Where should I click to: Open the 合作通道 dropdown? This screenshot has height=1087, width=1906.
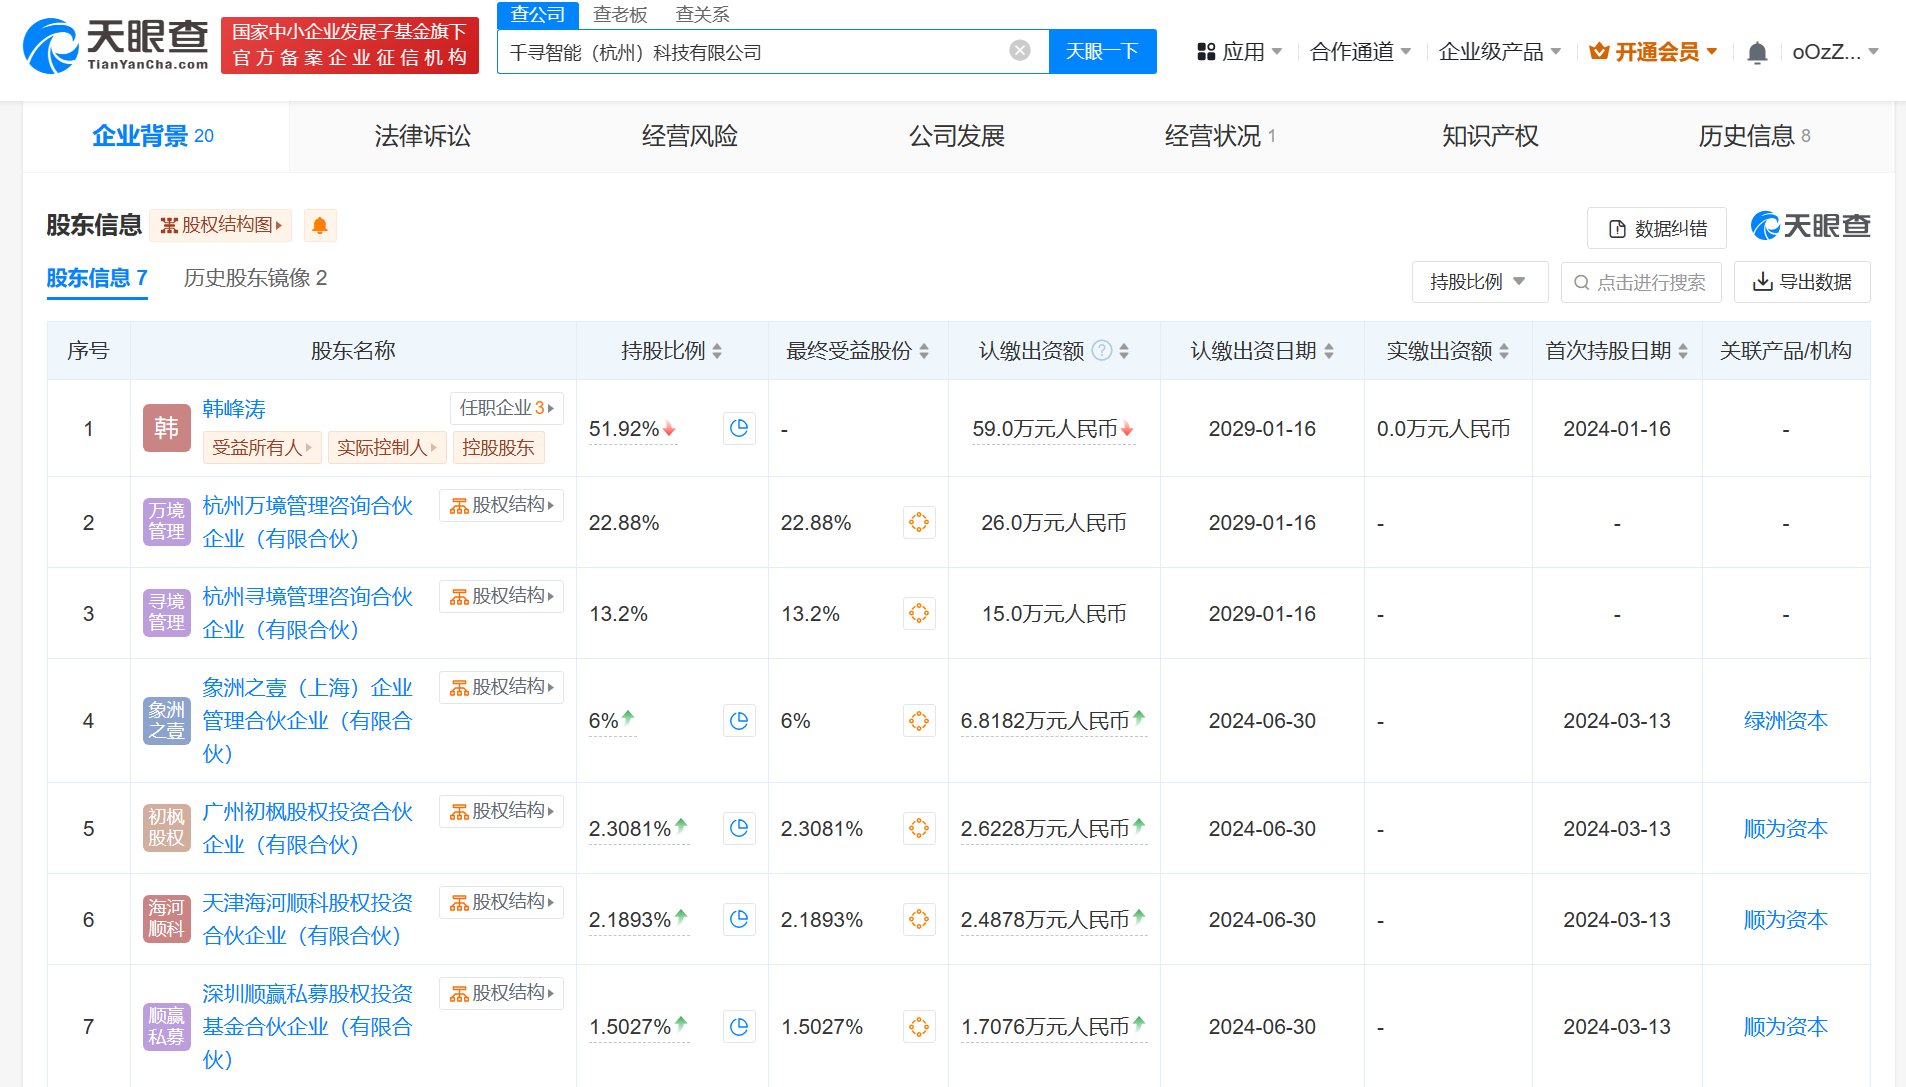point(1360,52)
